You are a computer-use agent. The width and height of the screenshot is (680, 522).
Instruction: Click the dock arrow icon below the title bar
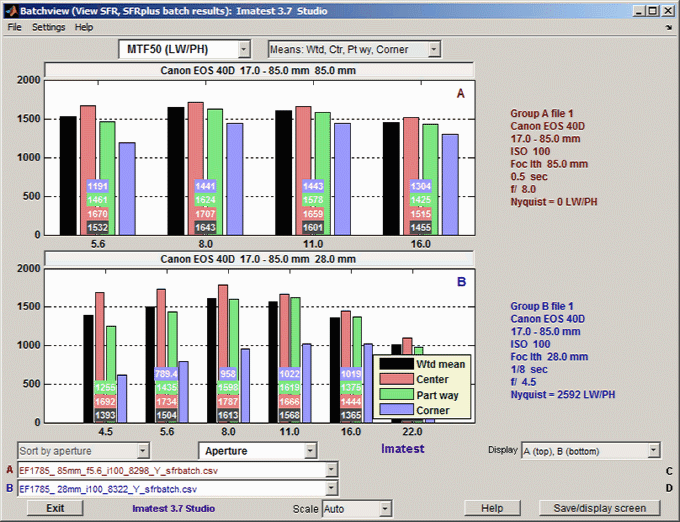(x=669, y=27)
